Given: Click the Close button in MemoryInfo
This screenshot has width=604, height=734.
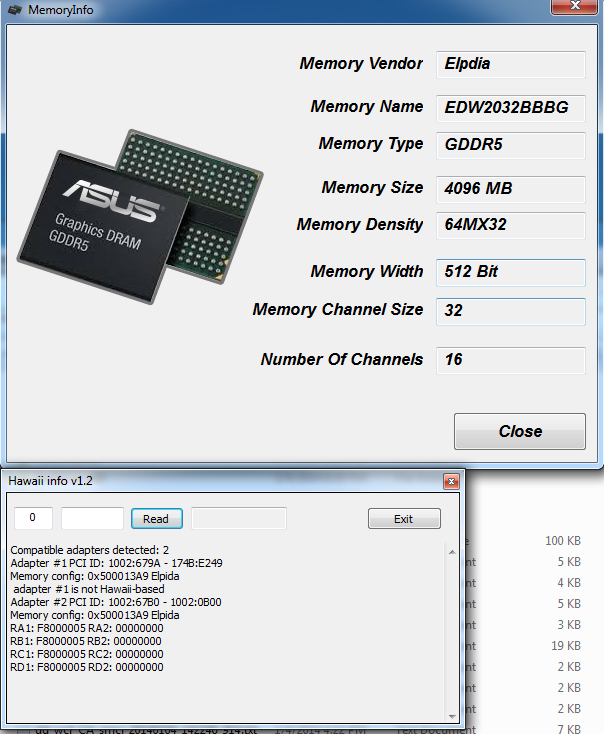Looking at the screenshot, I should click(520, 431).
